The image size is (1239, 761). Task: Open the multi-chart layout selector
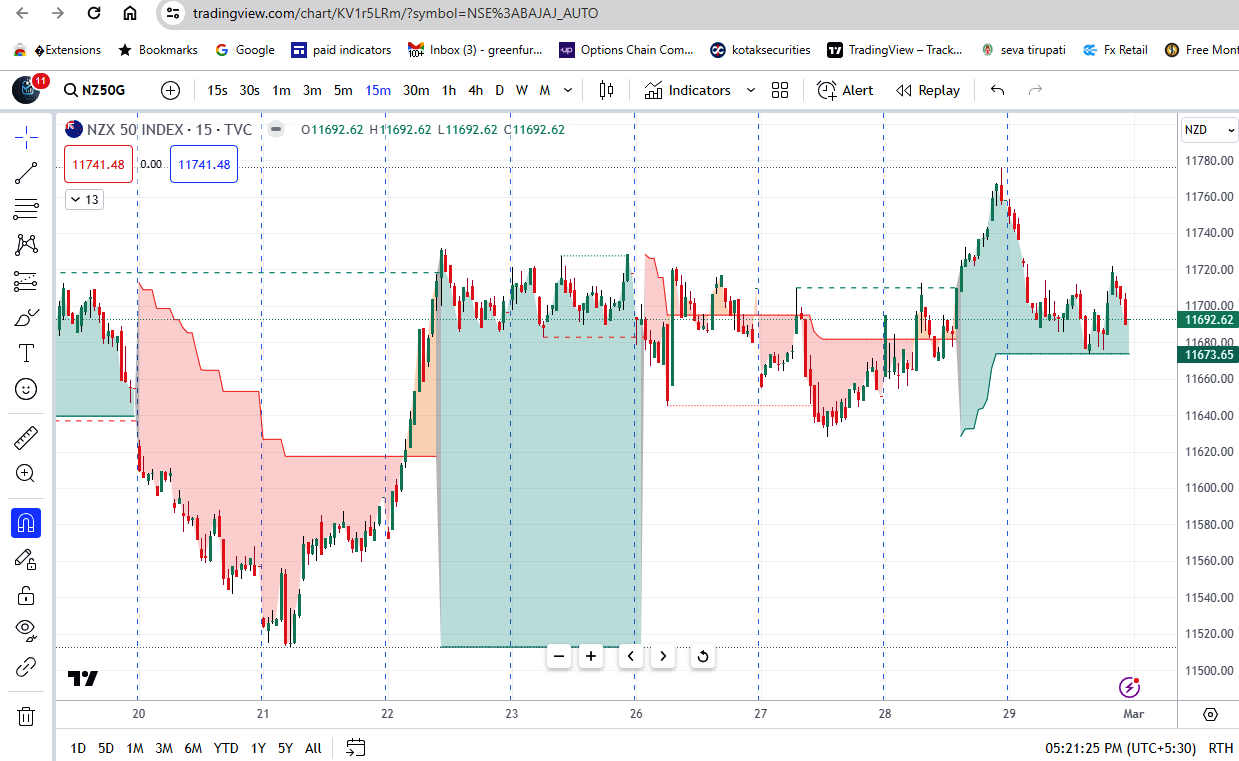tap(780, 90)
